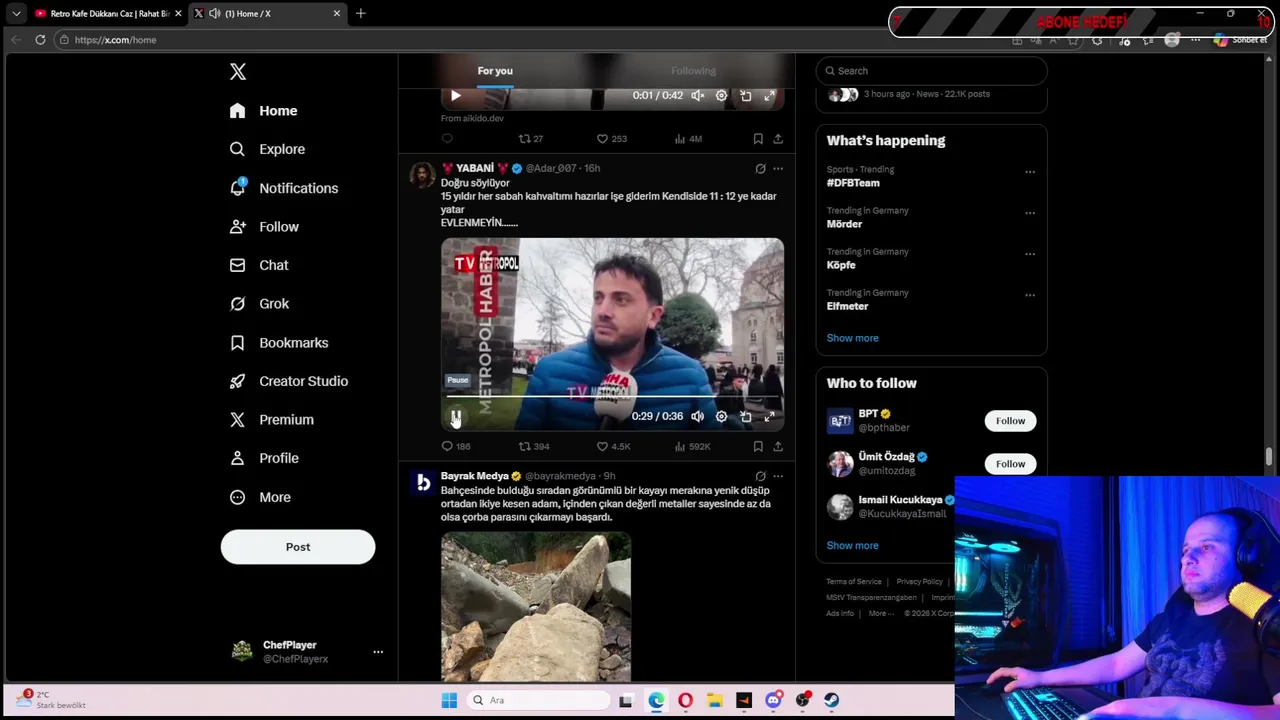This screenshot has width=1280, height=720.
Task: Seek on the YABANİ video progress bar
Action: coord(612,398)
